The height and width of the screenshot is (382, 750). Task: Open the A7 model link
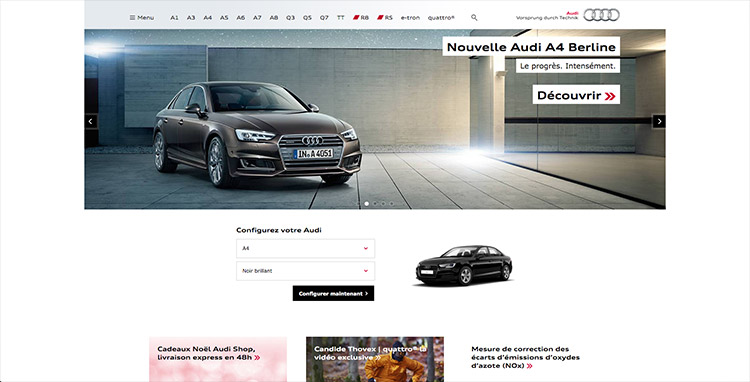[257, 18]
